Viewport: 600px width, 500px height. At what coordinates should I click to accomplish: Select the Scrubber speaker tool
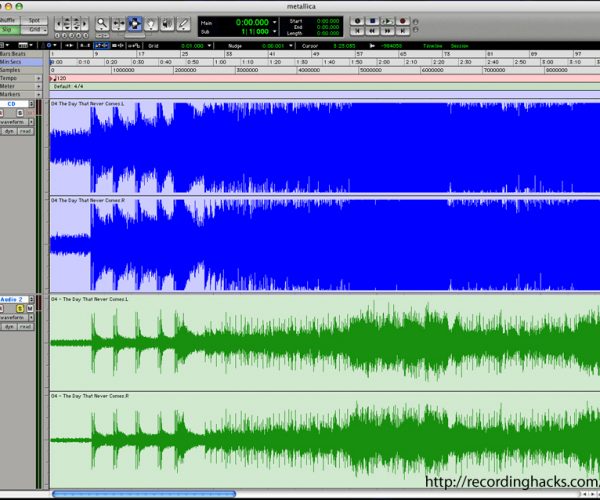pos(167,24)
